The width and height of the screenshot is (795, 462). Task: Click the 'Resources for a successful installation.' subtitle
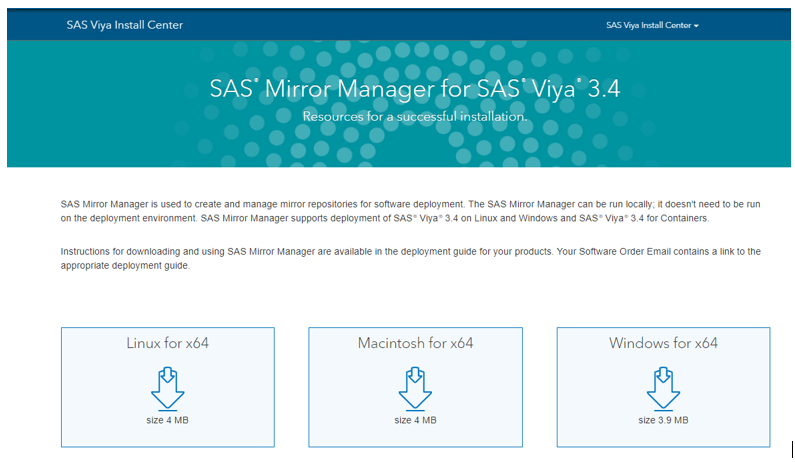click(x=415, y=117)
